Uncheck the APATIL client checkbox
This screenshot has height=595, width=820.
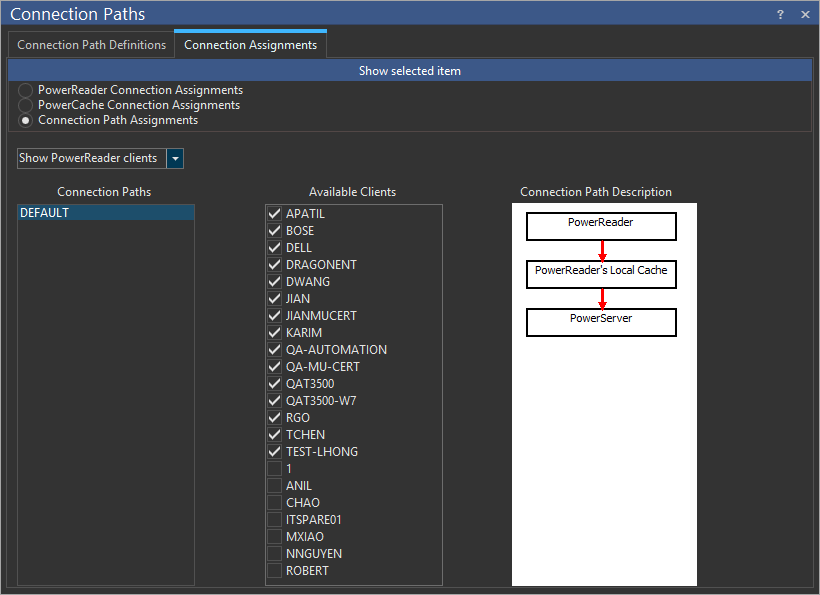point(274,214)
